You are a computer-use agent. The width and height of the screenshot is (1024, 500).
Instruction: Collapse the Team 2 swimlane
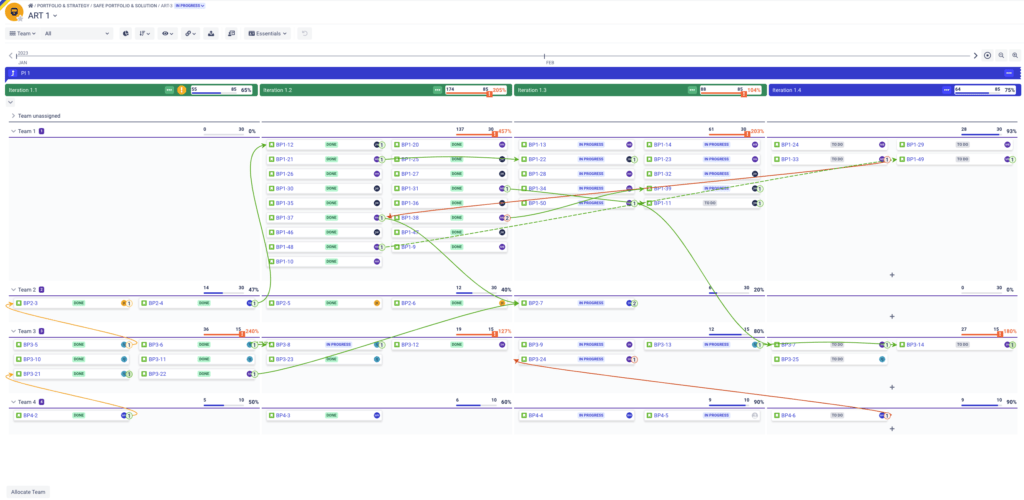coord(13,289)
